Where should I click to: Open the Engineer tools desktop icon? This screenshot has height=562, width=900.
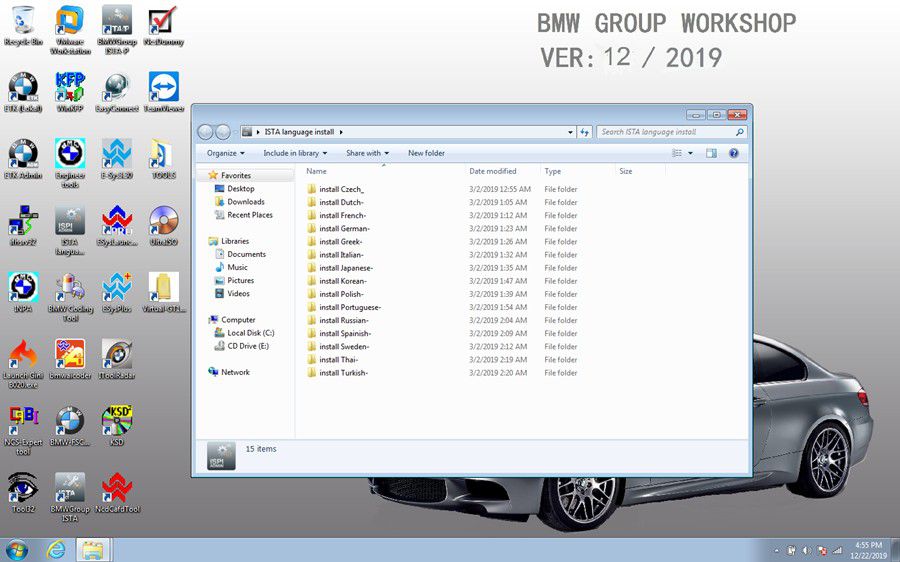tap(70, 163)
